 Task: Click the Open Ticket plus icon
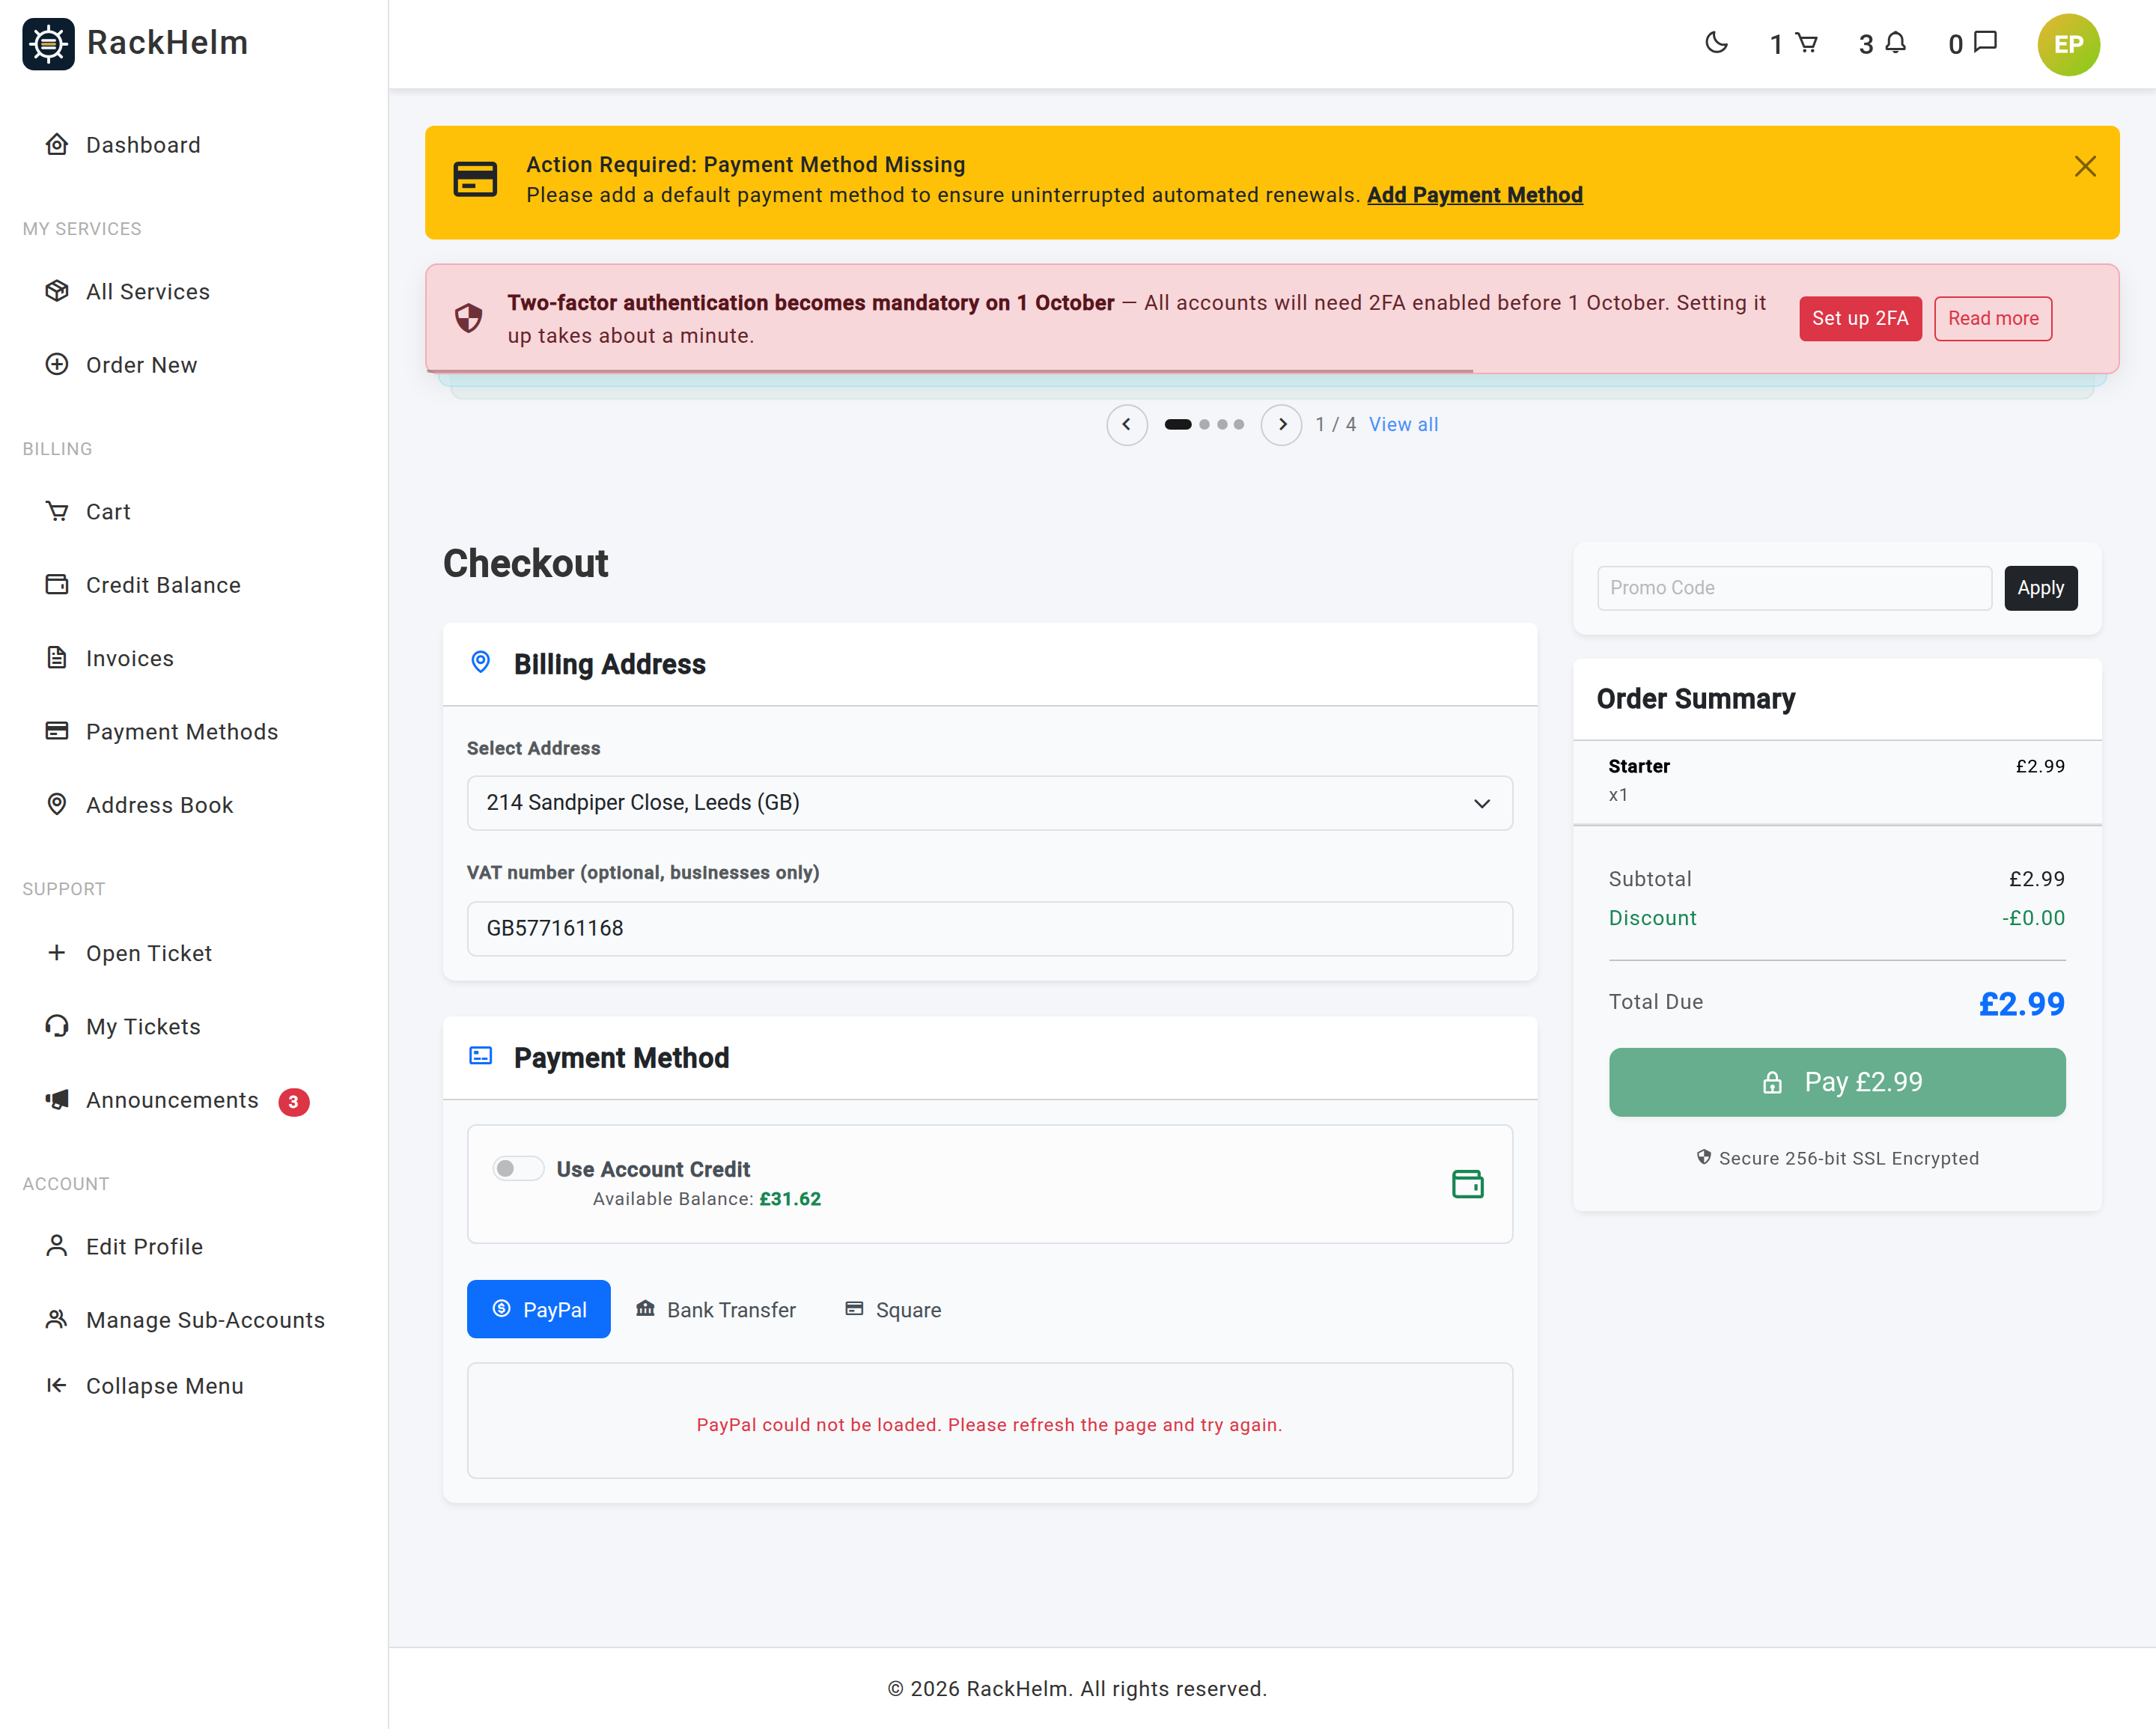pyautogui.click(x=57, y=952)
